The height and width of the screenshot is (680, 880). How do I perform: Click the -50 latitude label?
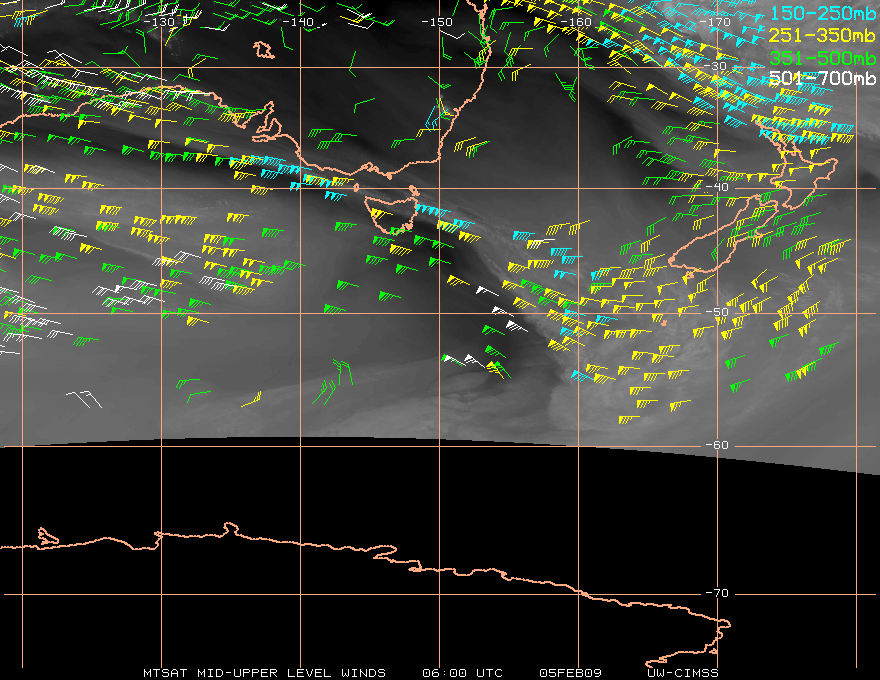coord(717,313)
